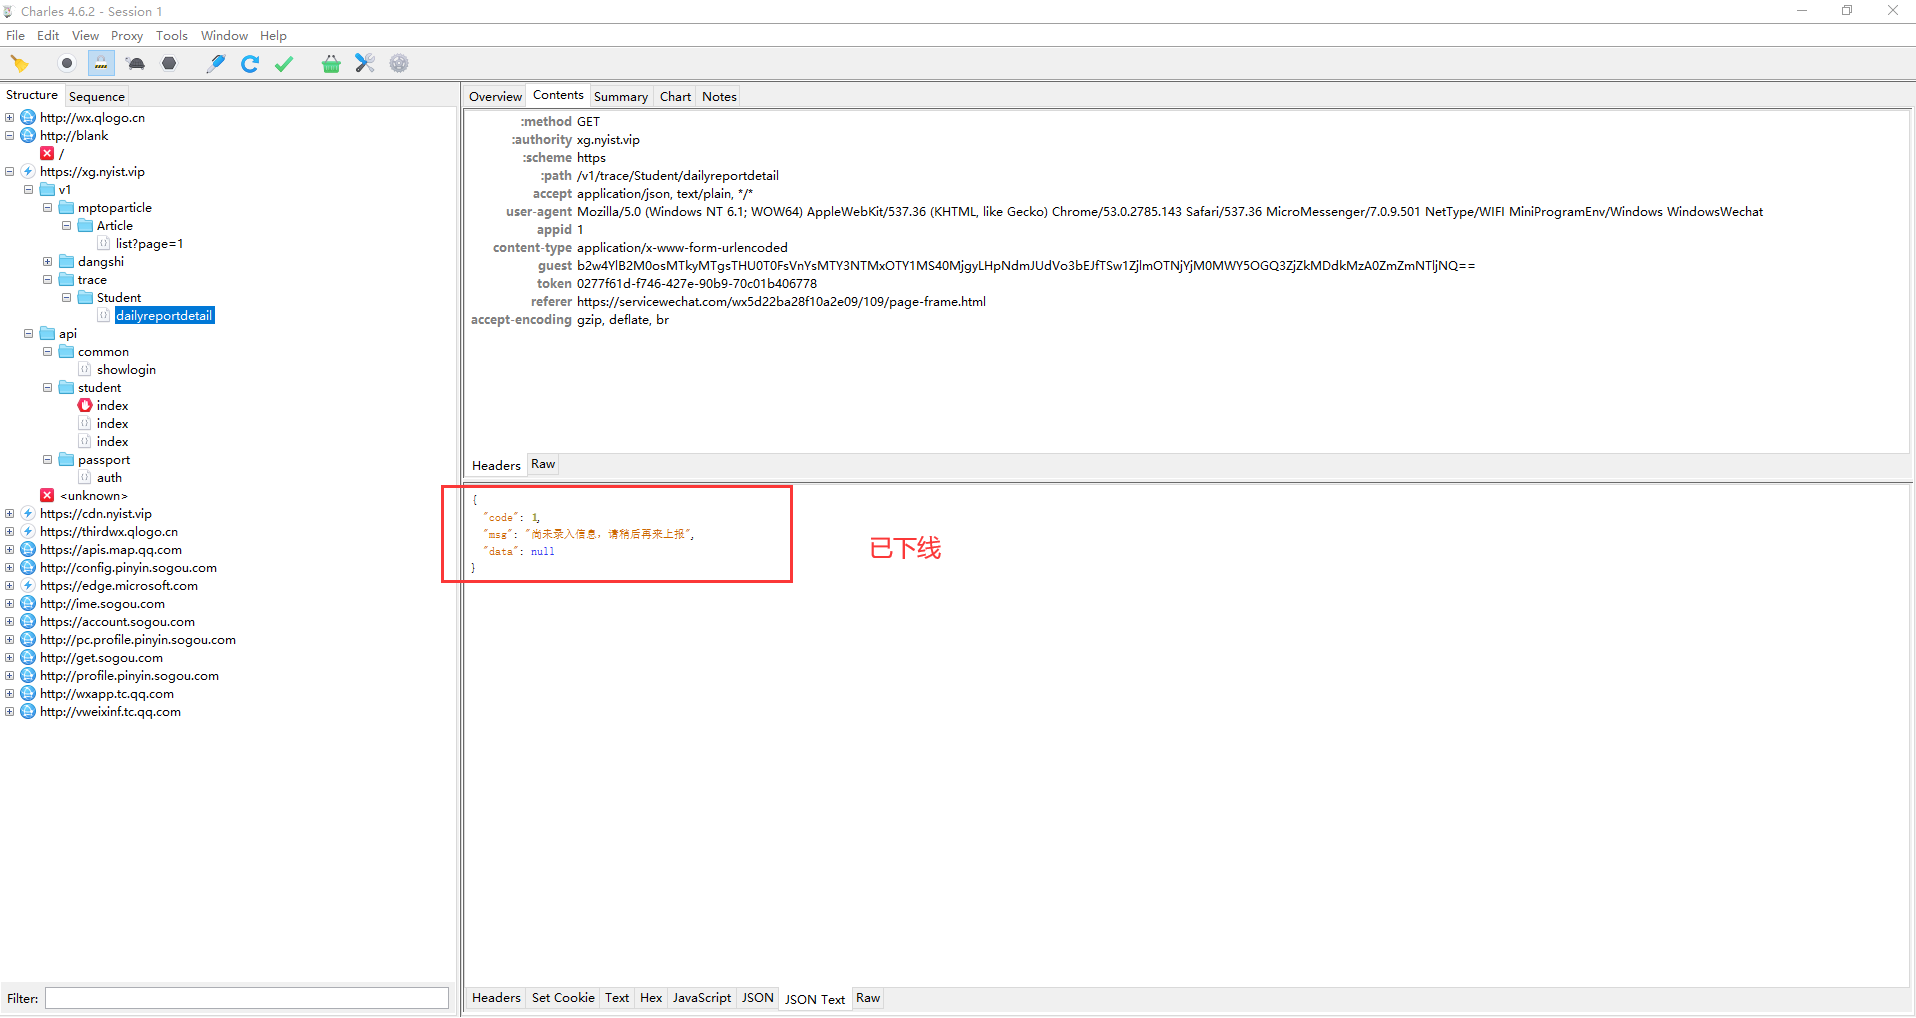Select the response Raw tab
Screen dimensions: 1916x1018
tap(868, 998)
